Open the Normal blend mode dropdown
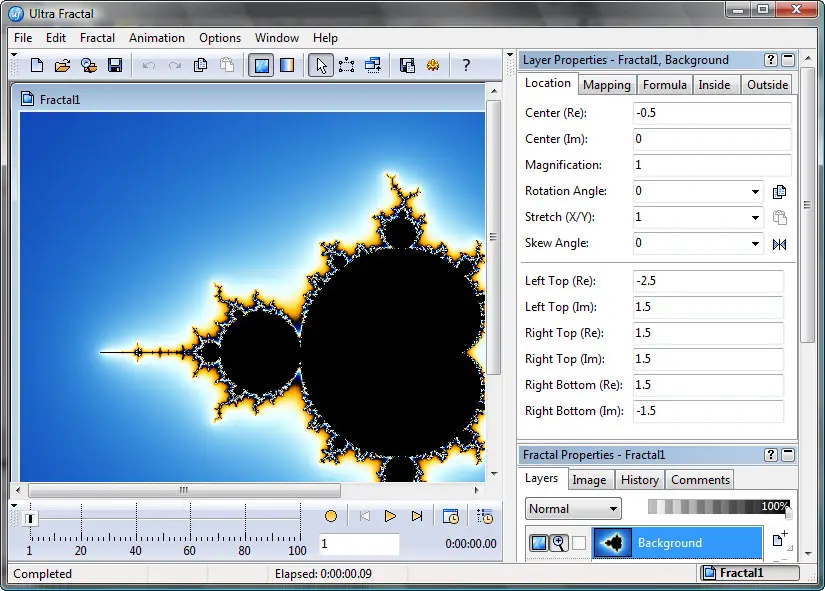Image resolution: width=825 pixels, height=591 pixels. 573,509
